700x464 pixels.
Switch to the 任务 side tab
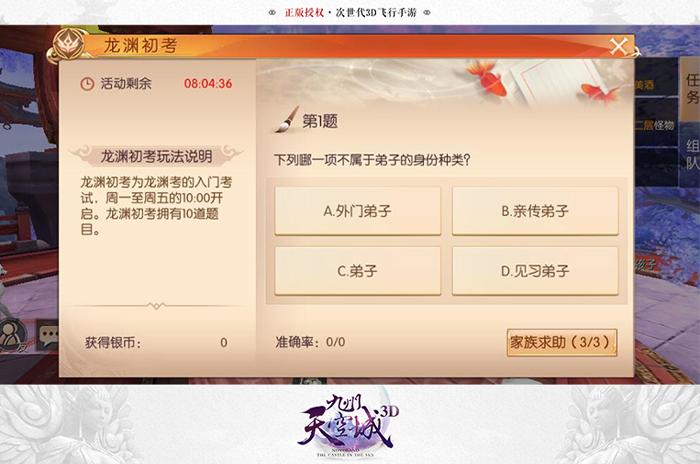point(692,88)
